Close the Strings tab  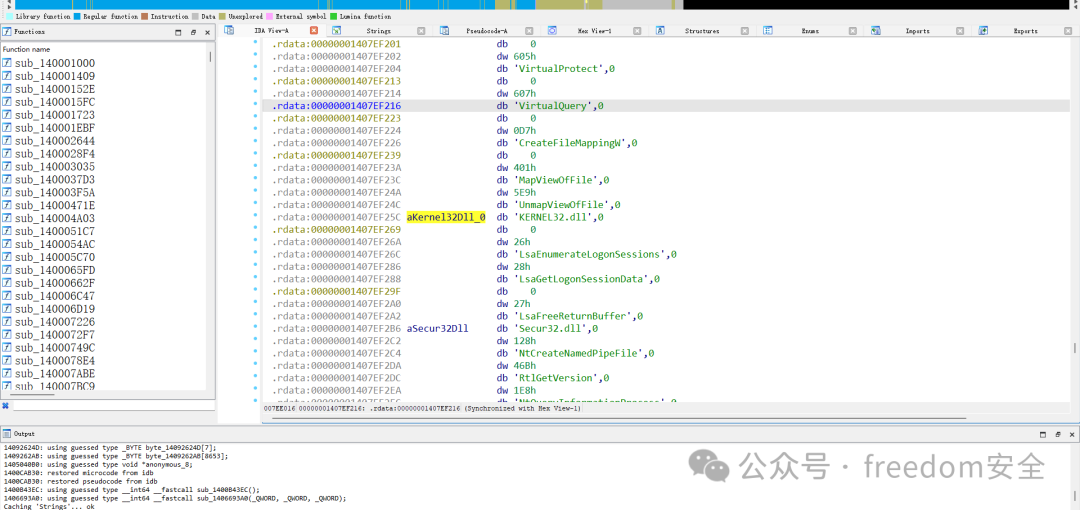tap(422, 31)
